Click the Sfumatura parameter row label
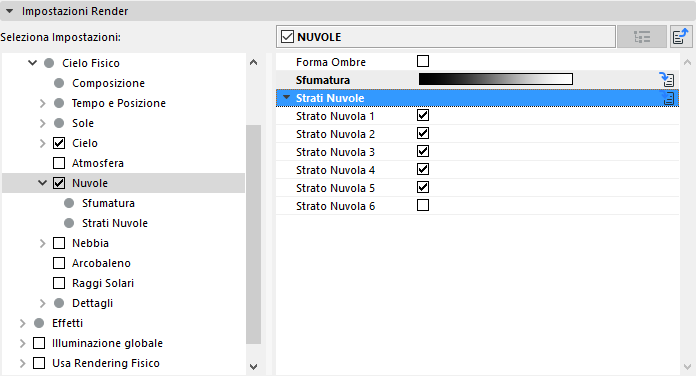 (323, 80)
